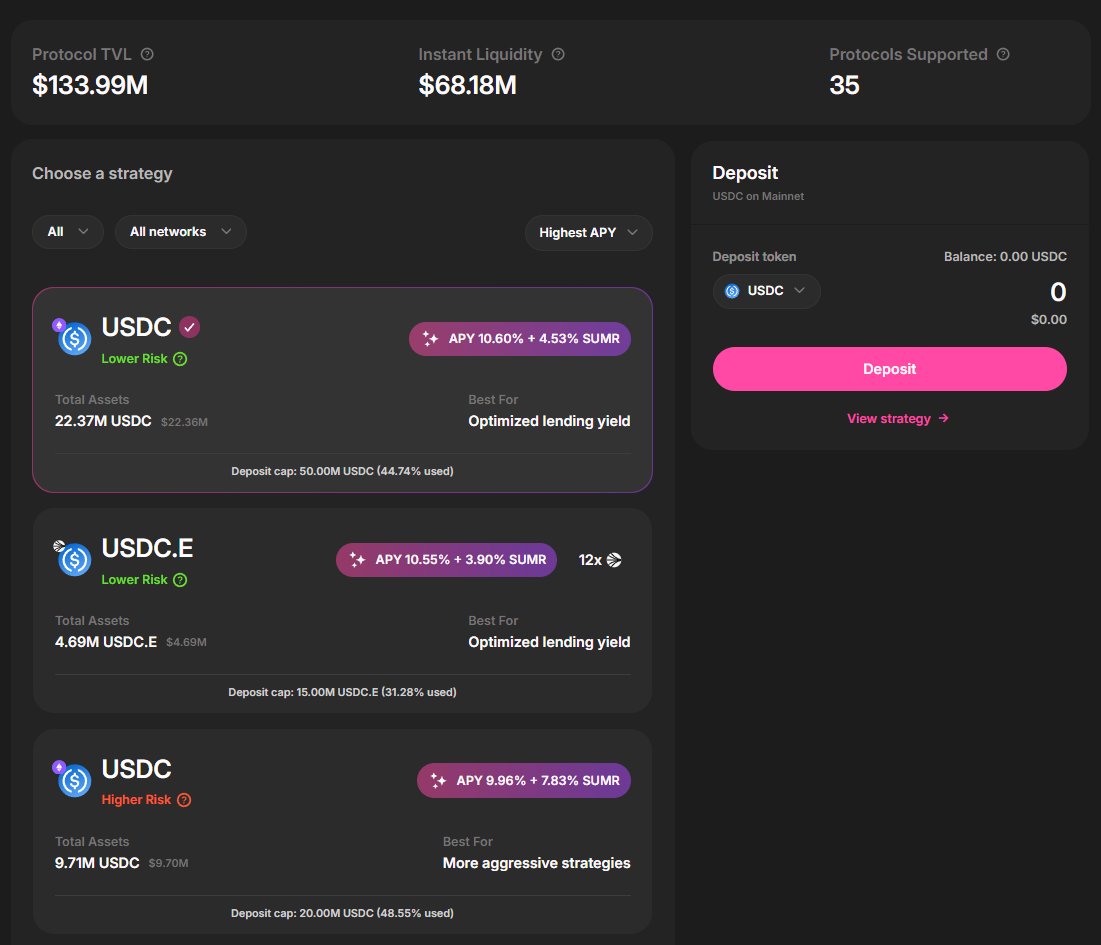Screen dimensions: 1101x945
Task: Click the 22.37M USDC total assets value
Action: click(x=103, y=421)
